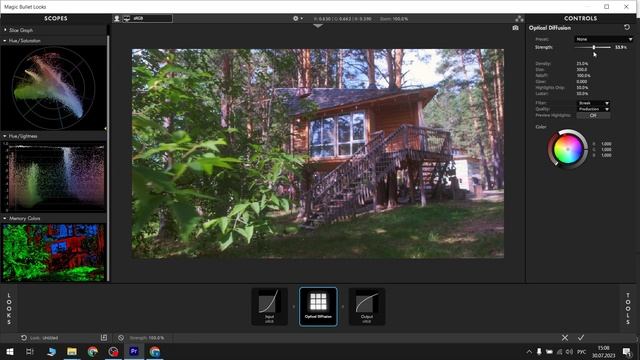This screenshot has height=360, width=640.
Task: Click the downward triangle marker above the preview
Action: [x=318, y=26]
